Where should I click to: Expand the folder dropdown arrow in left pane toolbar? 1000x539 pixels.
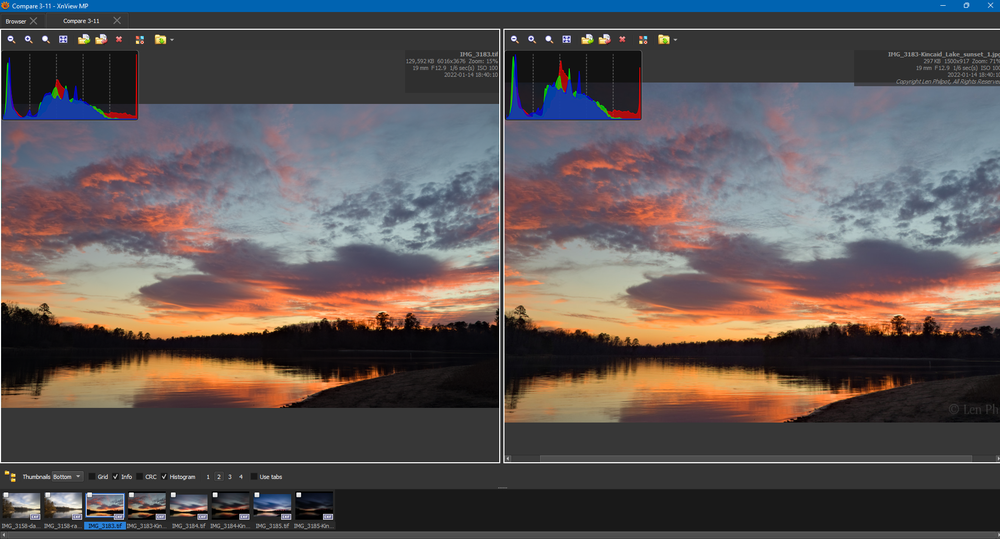(x=172, y=40)
